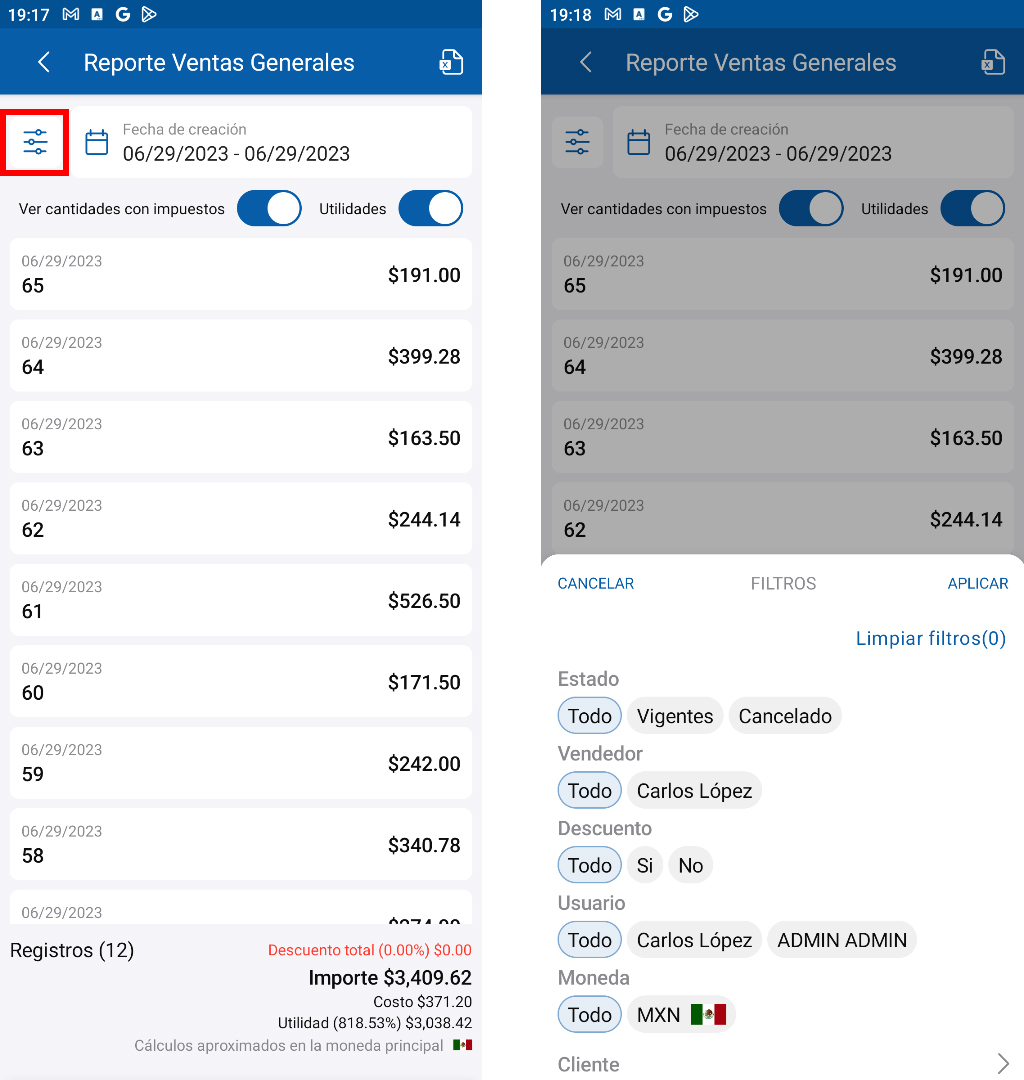Tap Mexico flag in MXN chip

708,1014
